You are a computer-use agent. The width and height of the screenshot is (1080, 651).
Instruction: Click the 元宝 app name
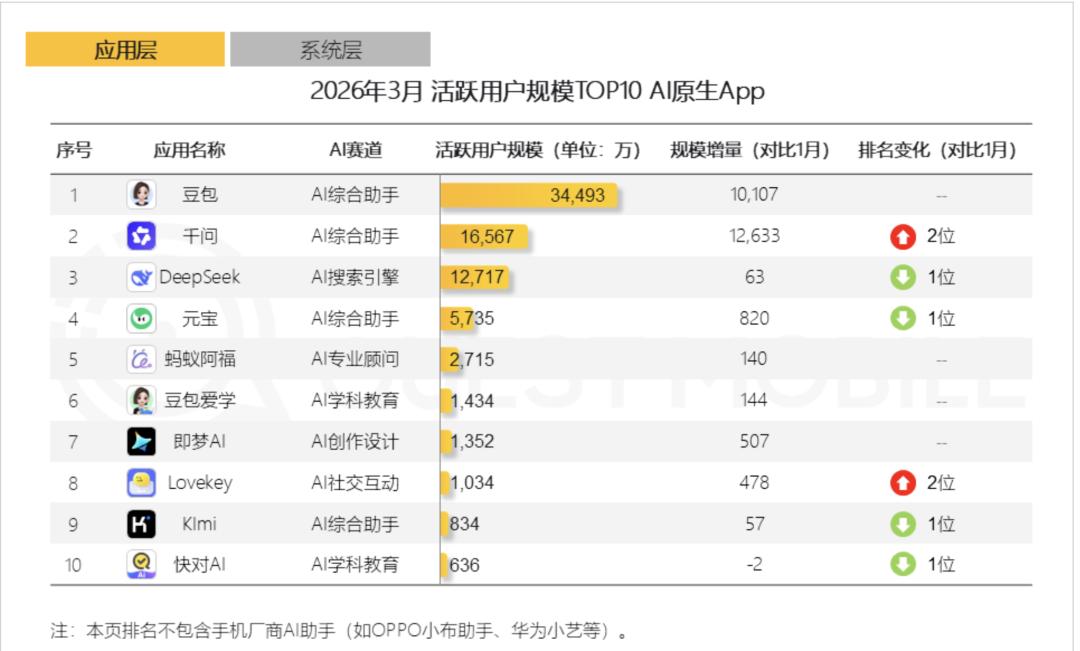point(200,318)
